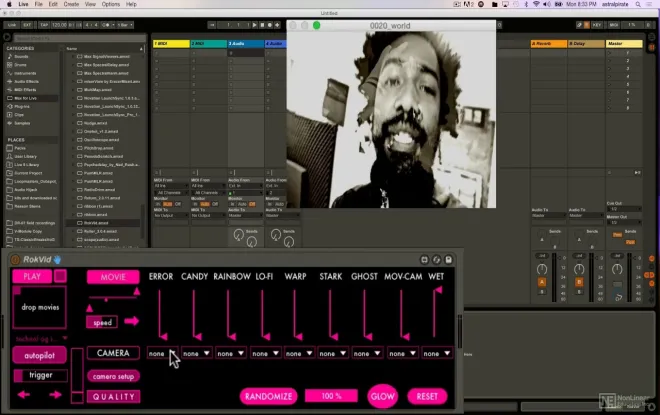
Task: Open User Library under Places
Action: tap(25, 156)
